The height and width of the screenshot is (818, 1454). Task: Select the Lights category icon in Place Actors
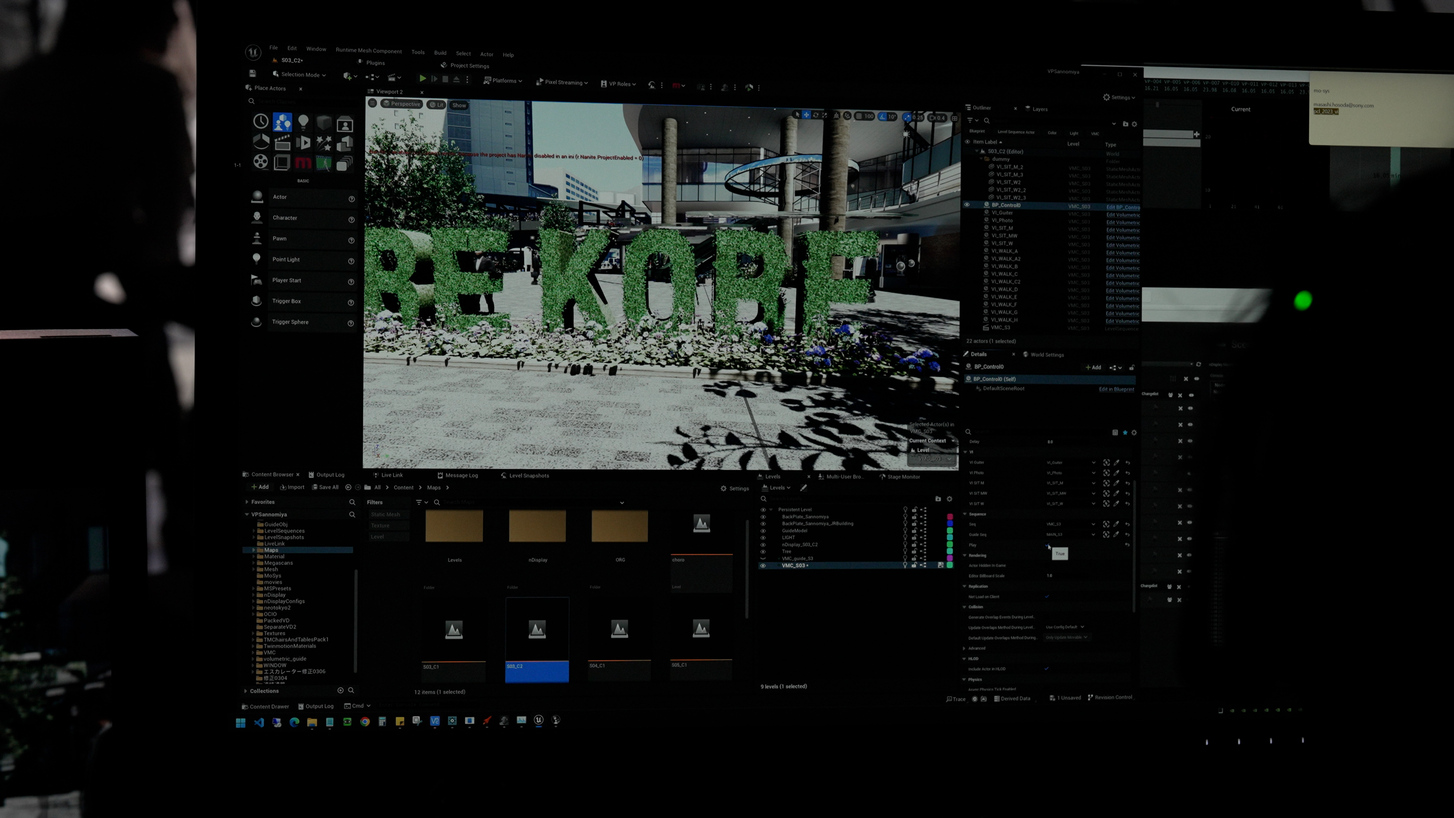[x=303, y=122]
